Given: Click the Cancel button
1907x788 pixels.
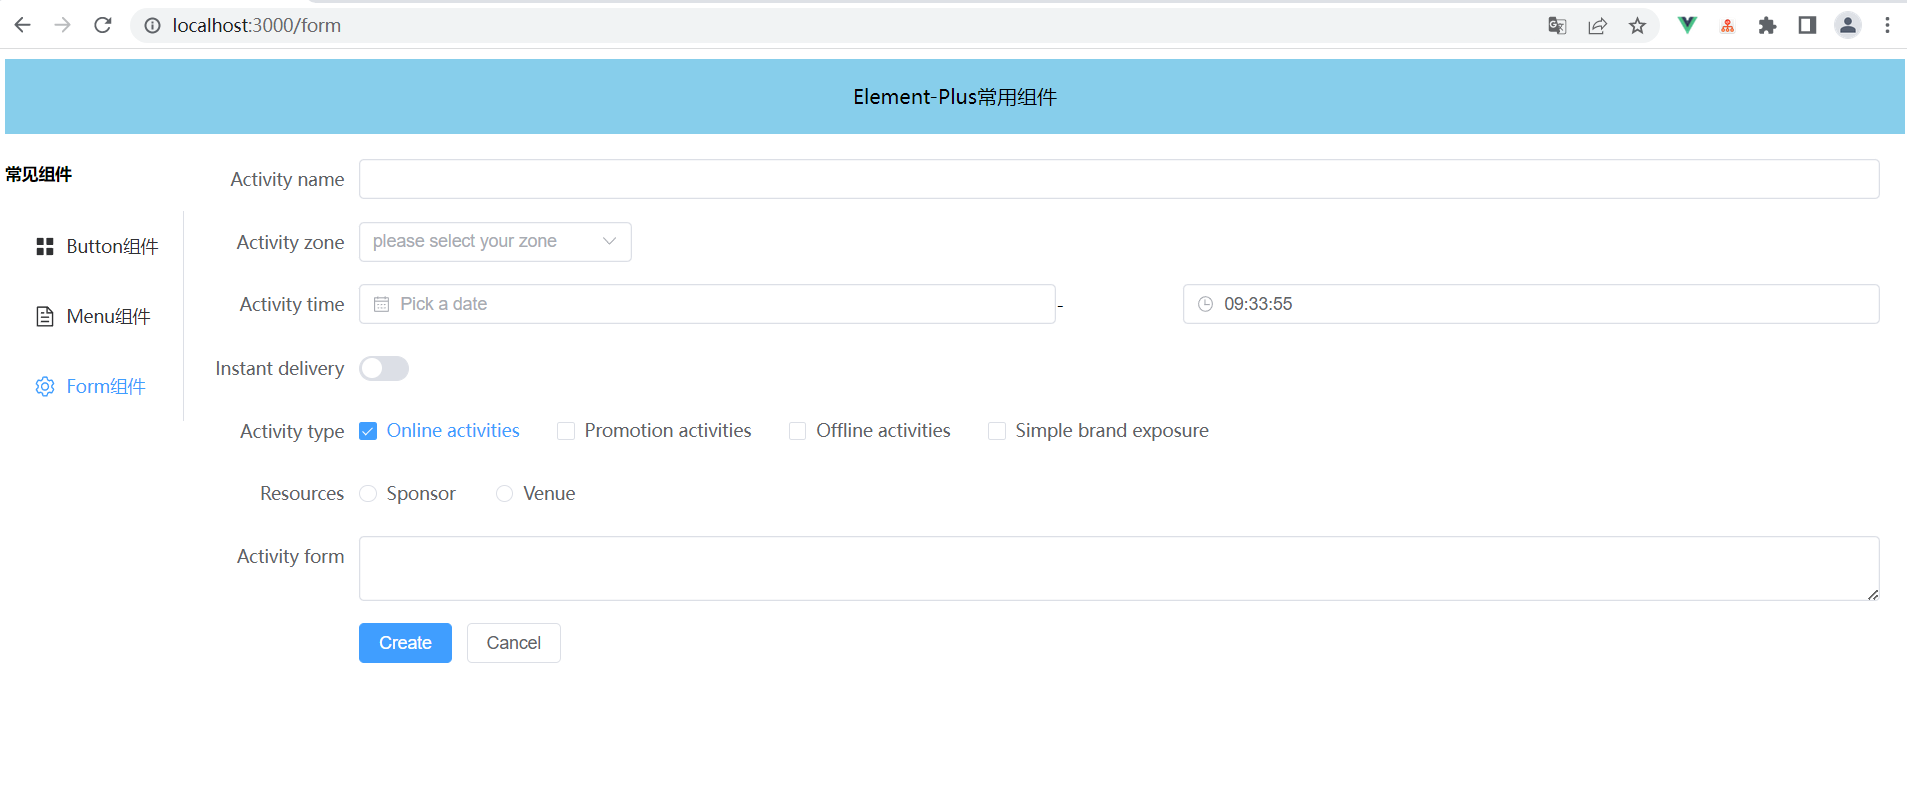Looking at the screenshot, I should (514, 643).
